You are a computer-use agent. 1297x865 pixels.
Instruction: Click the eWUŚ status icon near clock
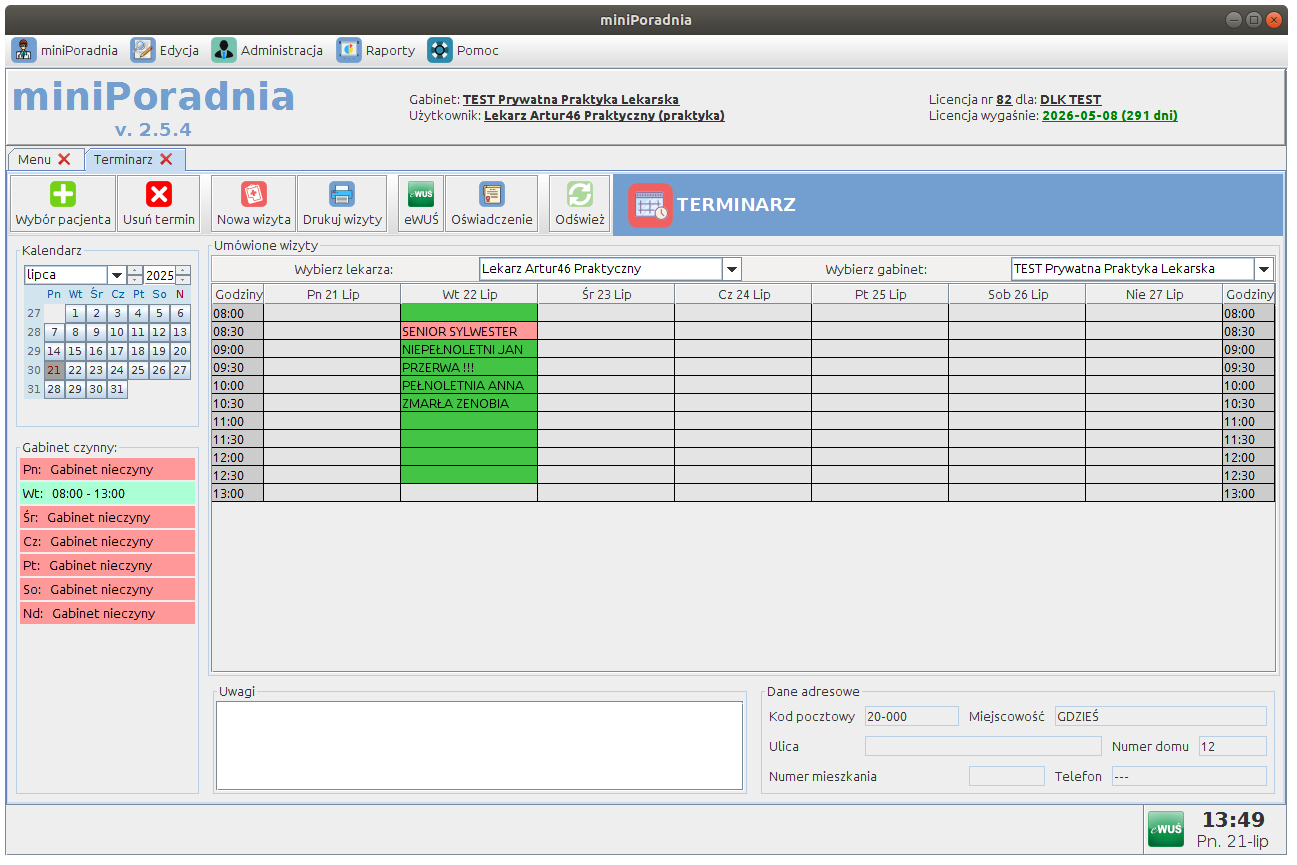click(1165, 828)
